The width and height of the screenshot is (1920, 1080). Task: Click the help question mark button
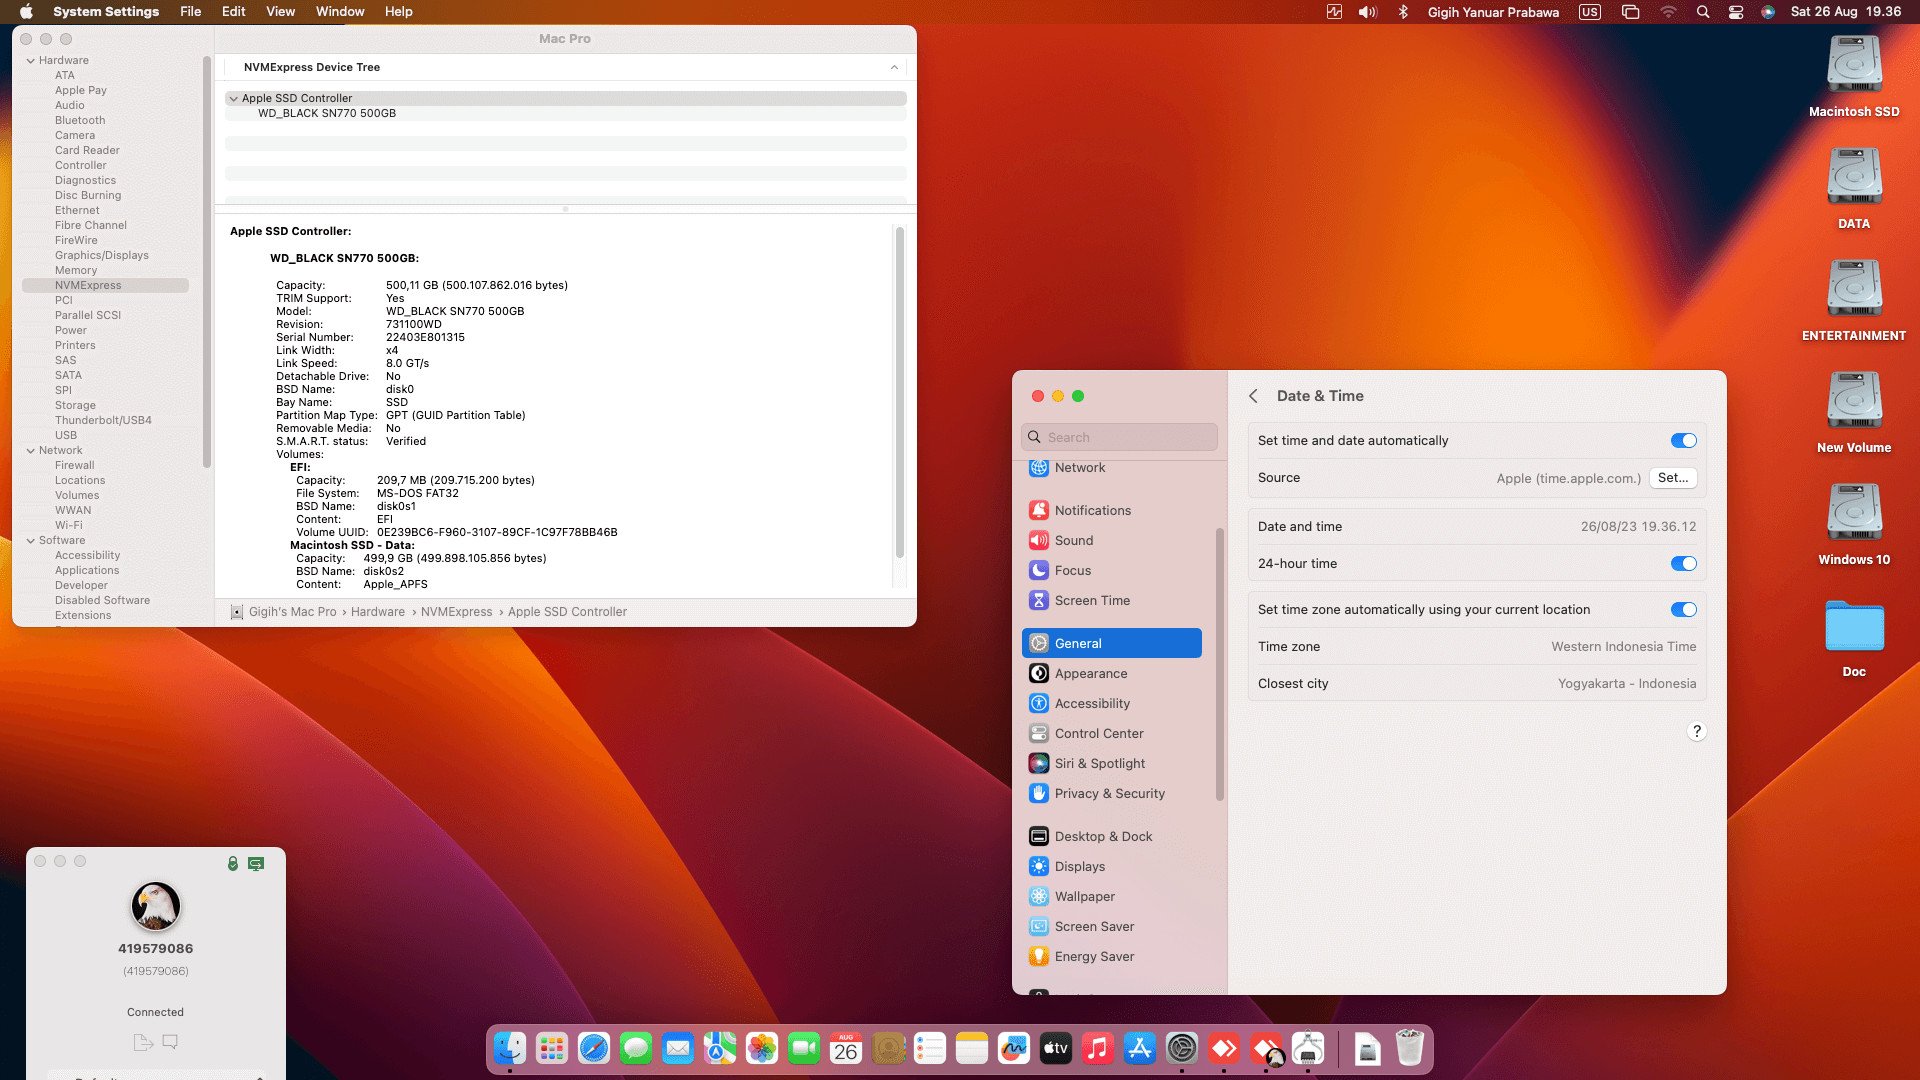(1696, 731)
